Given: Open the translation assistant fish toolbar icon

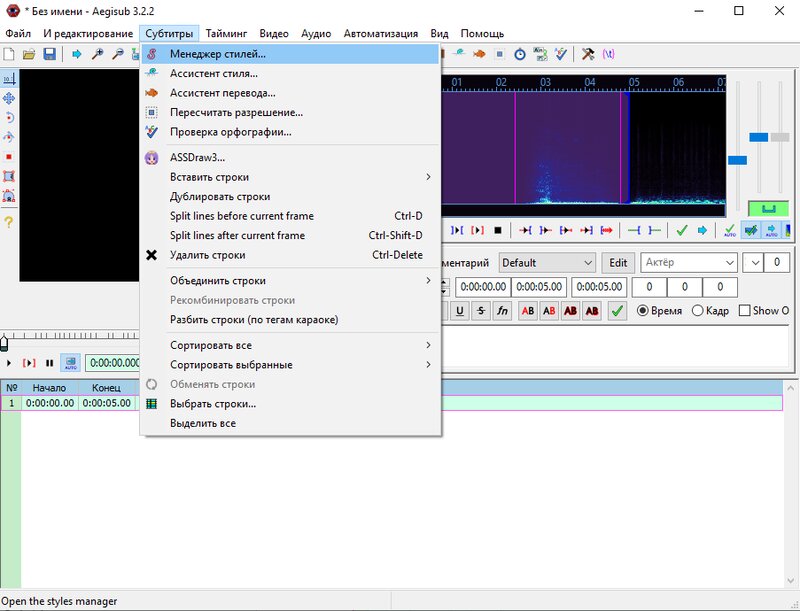Looking at the screenshot, I should [x=479, y=54].
